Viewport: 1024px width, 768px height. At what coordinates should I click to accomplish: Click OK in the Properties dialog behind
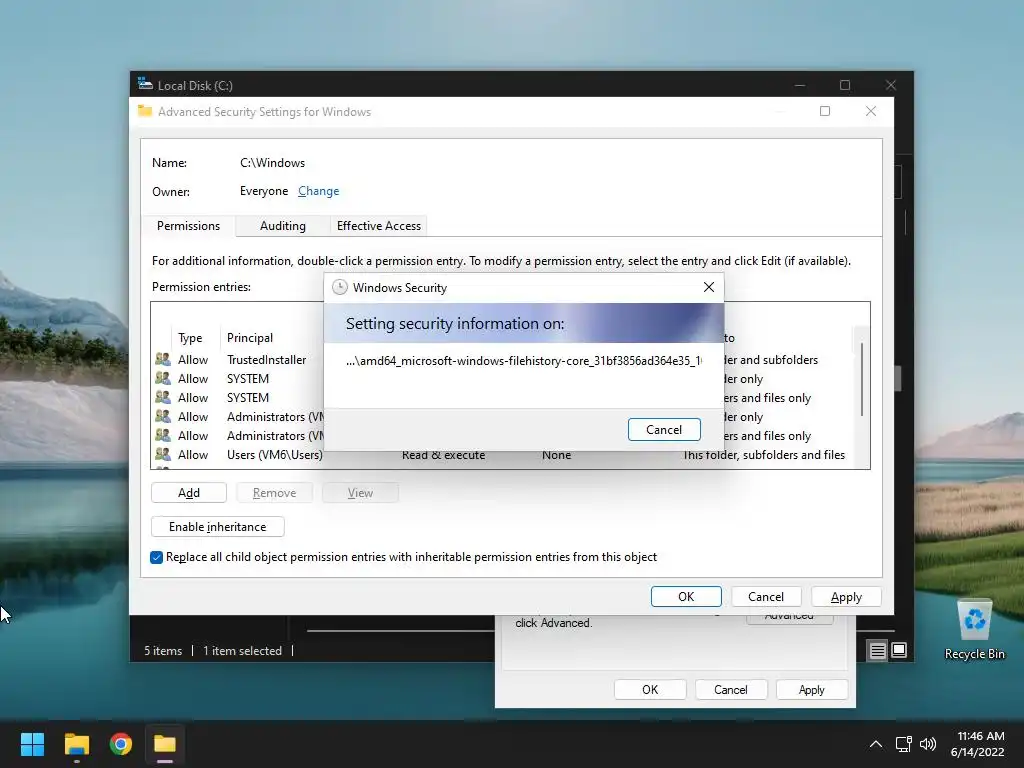(x=650, y=690)
